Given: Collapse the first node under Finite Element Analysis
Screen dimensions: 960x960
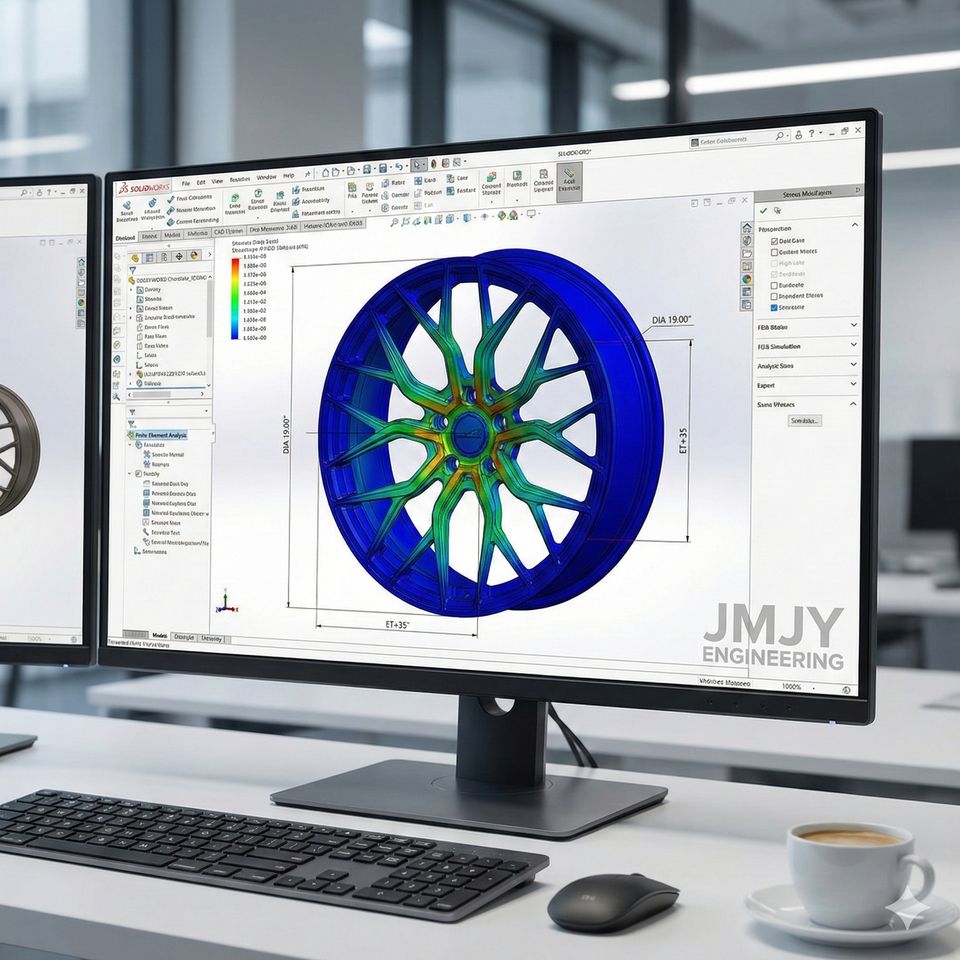Looking at the screenshot, I should [x=130, y=445].
